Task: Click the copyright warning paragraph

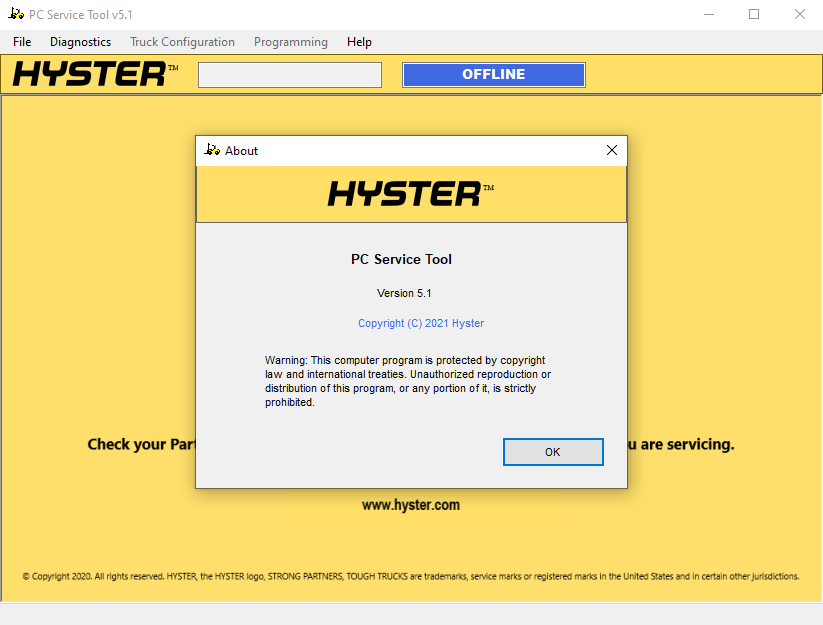Action: 408,382
